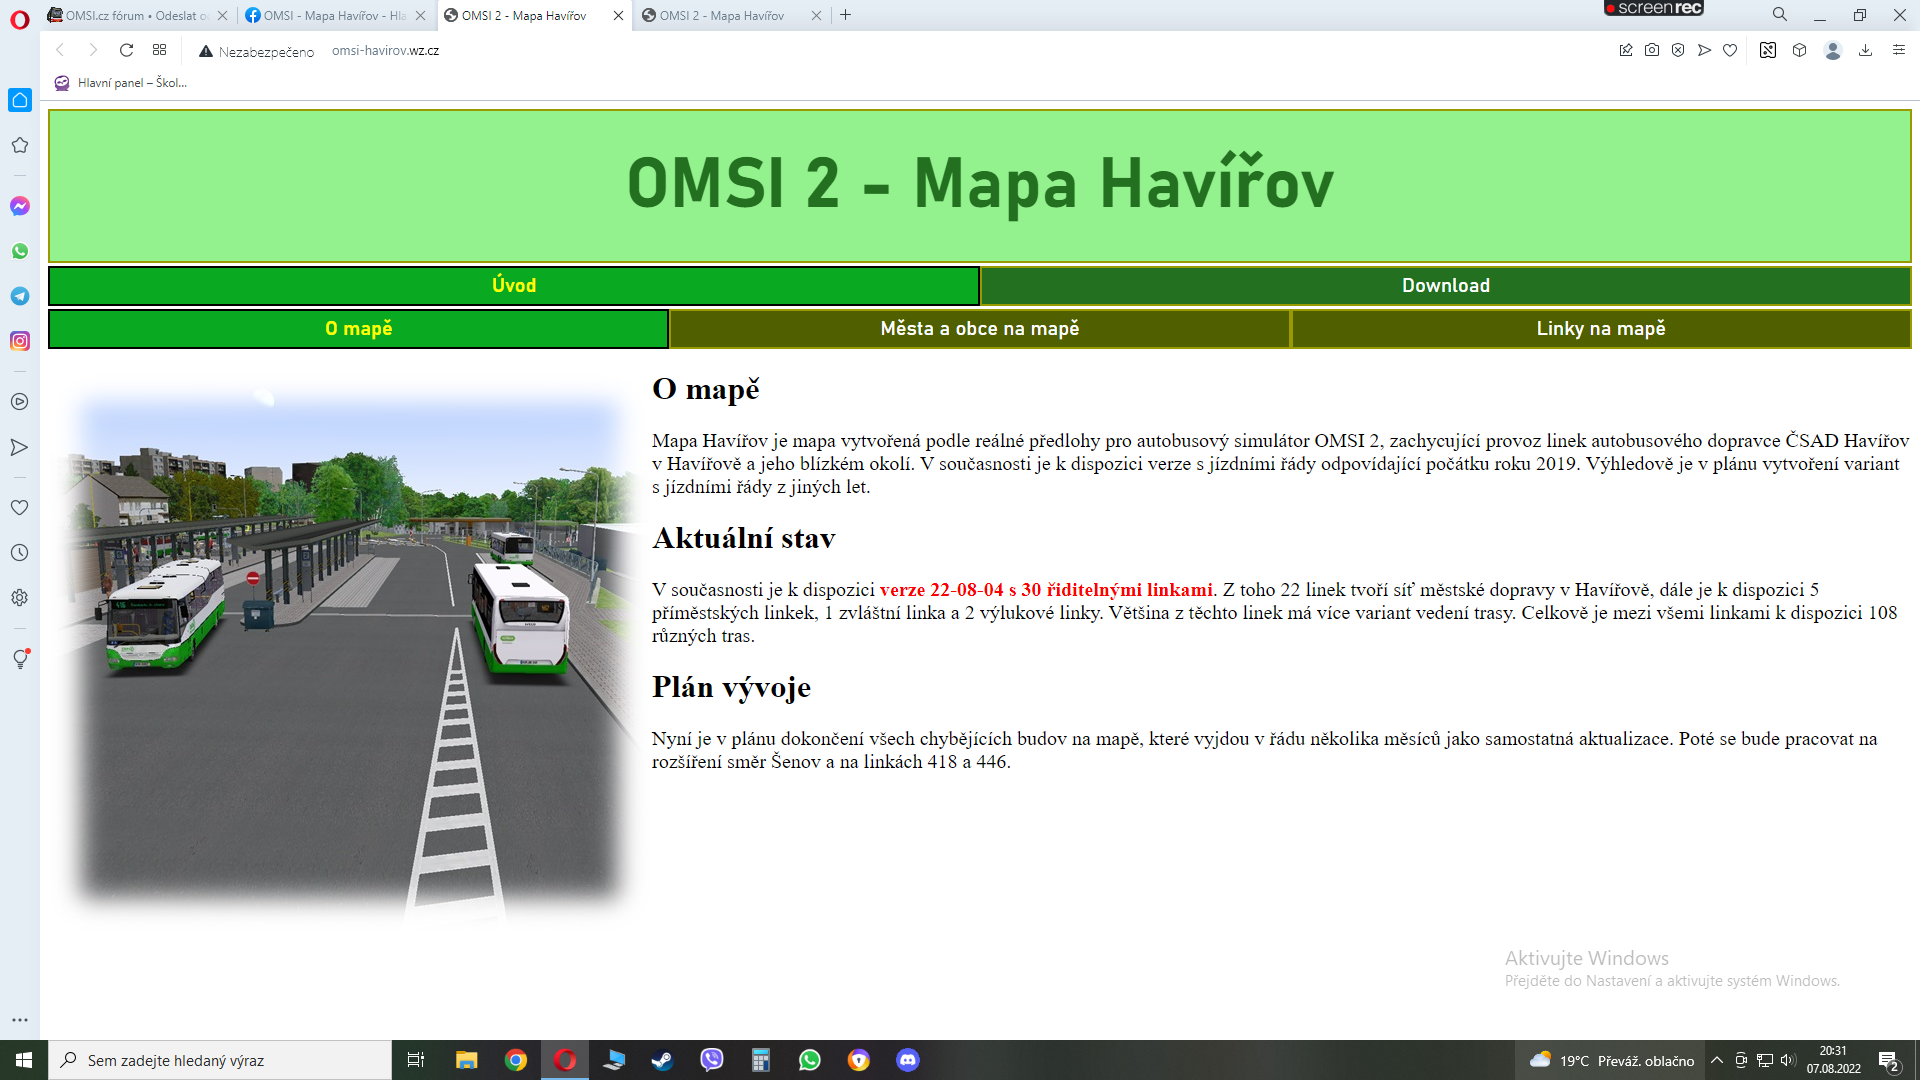Open Linky na mapě section
Image resolution: width=1920 pixels, height=1080 pixels.
click(x=1600, y=329)
